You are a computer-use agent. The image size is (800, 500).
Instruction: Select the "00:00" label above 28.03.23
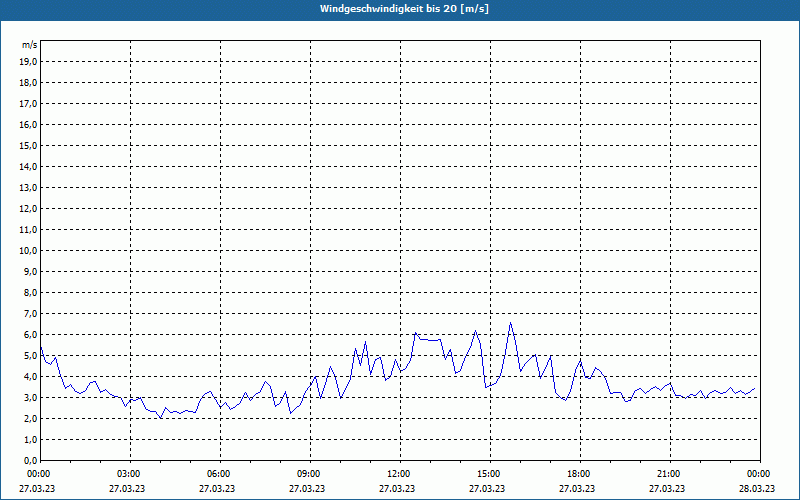(x=760, y=474)
